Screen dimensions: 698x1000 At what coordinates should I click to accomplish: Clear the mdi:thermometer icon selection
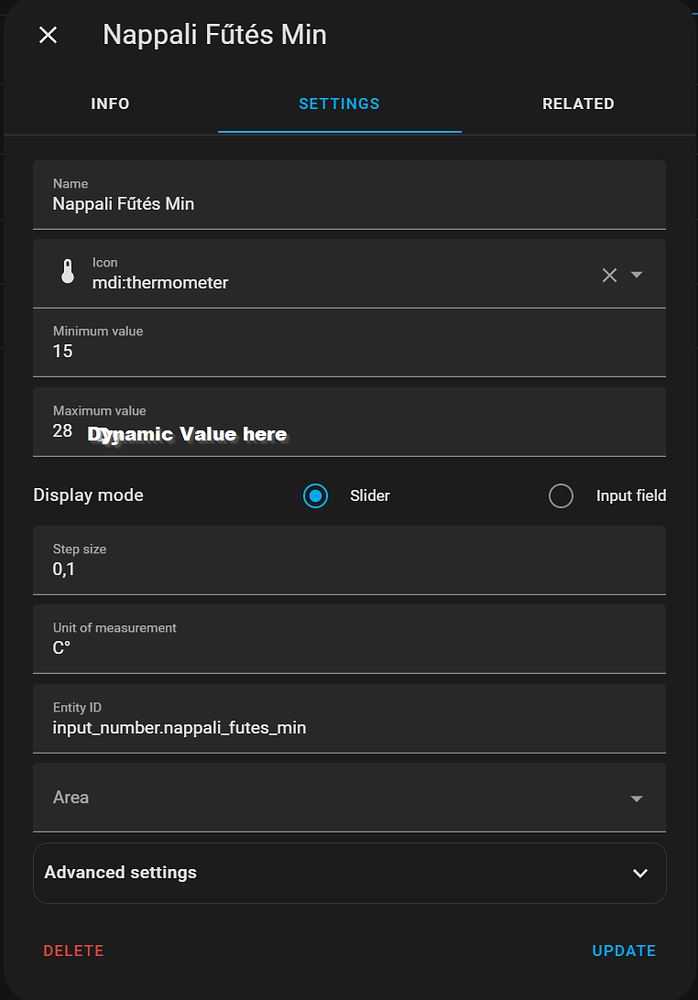609,274
